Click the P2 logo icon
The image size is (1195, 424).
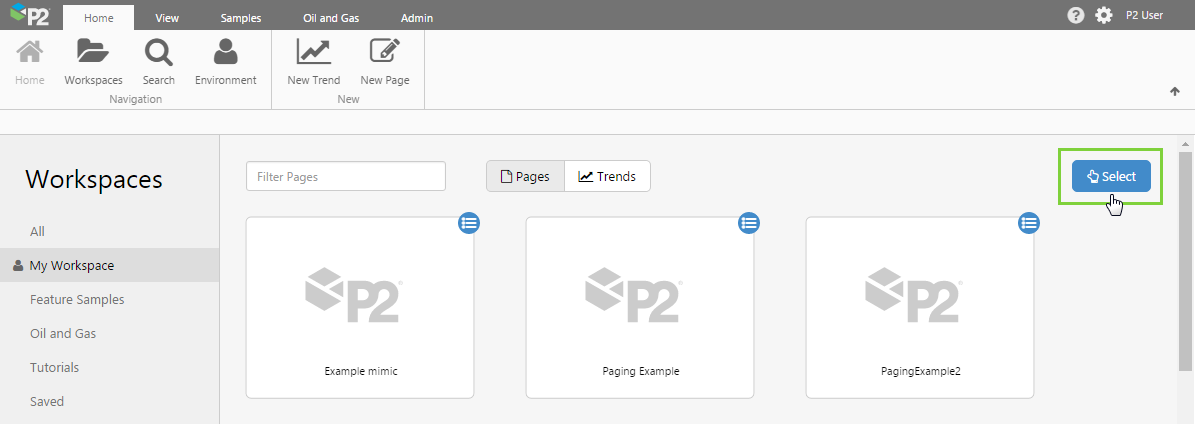coord(31,16)
